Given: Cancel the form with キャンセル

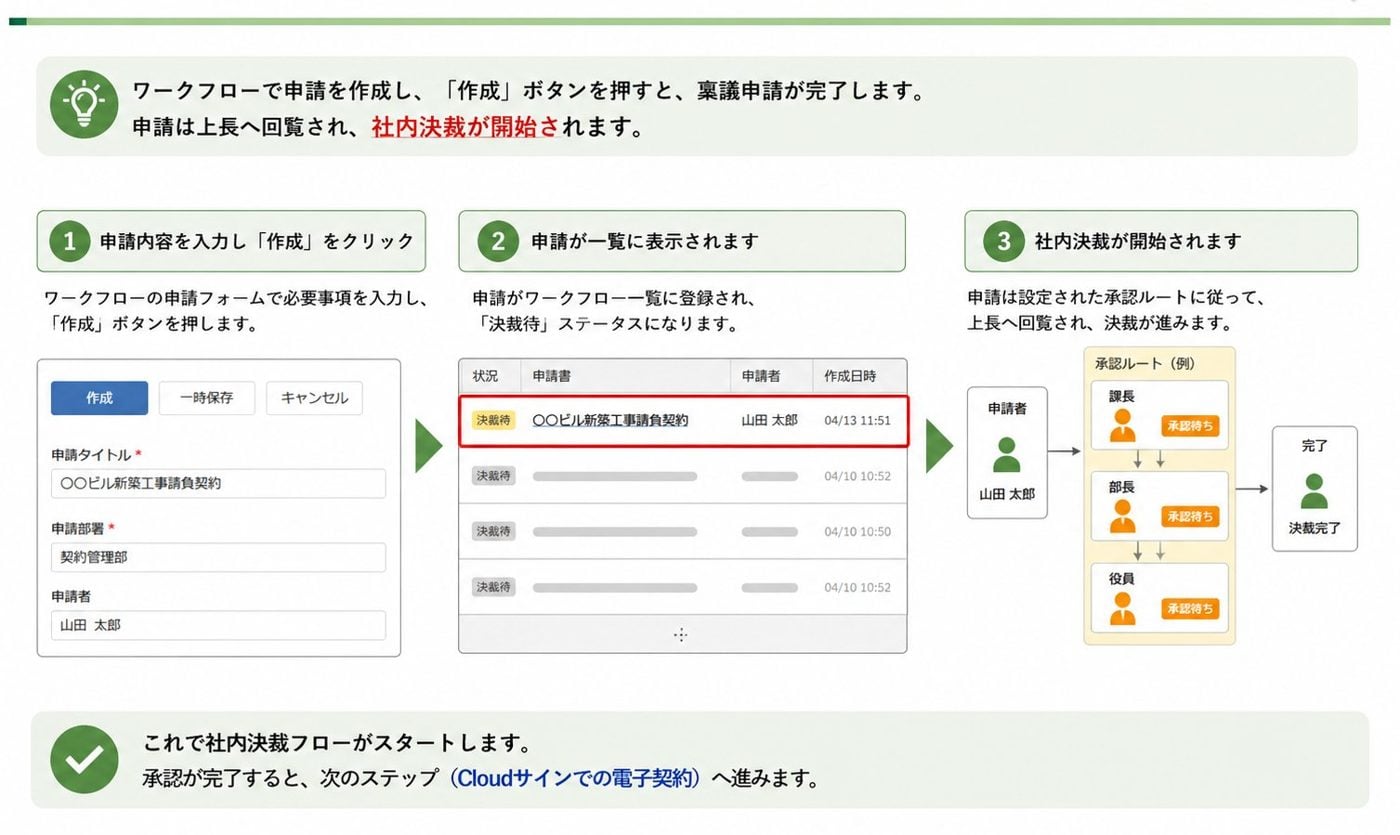Looking at the screenshot, I should pos(314,398).
